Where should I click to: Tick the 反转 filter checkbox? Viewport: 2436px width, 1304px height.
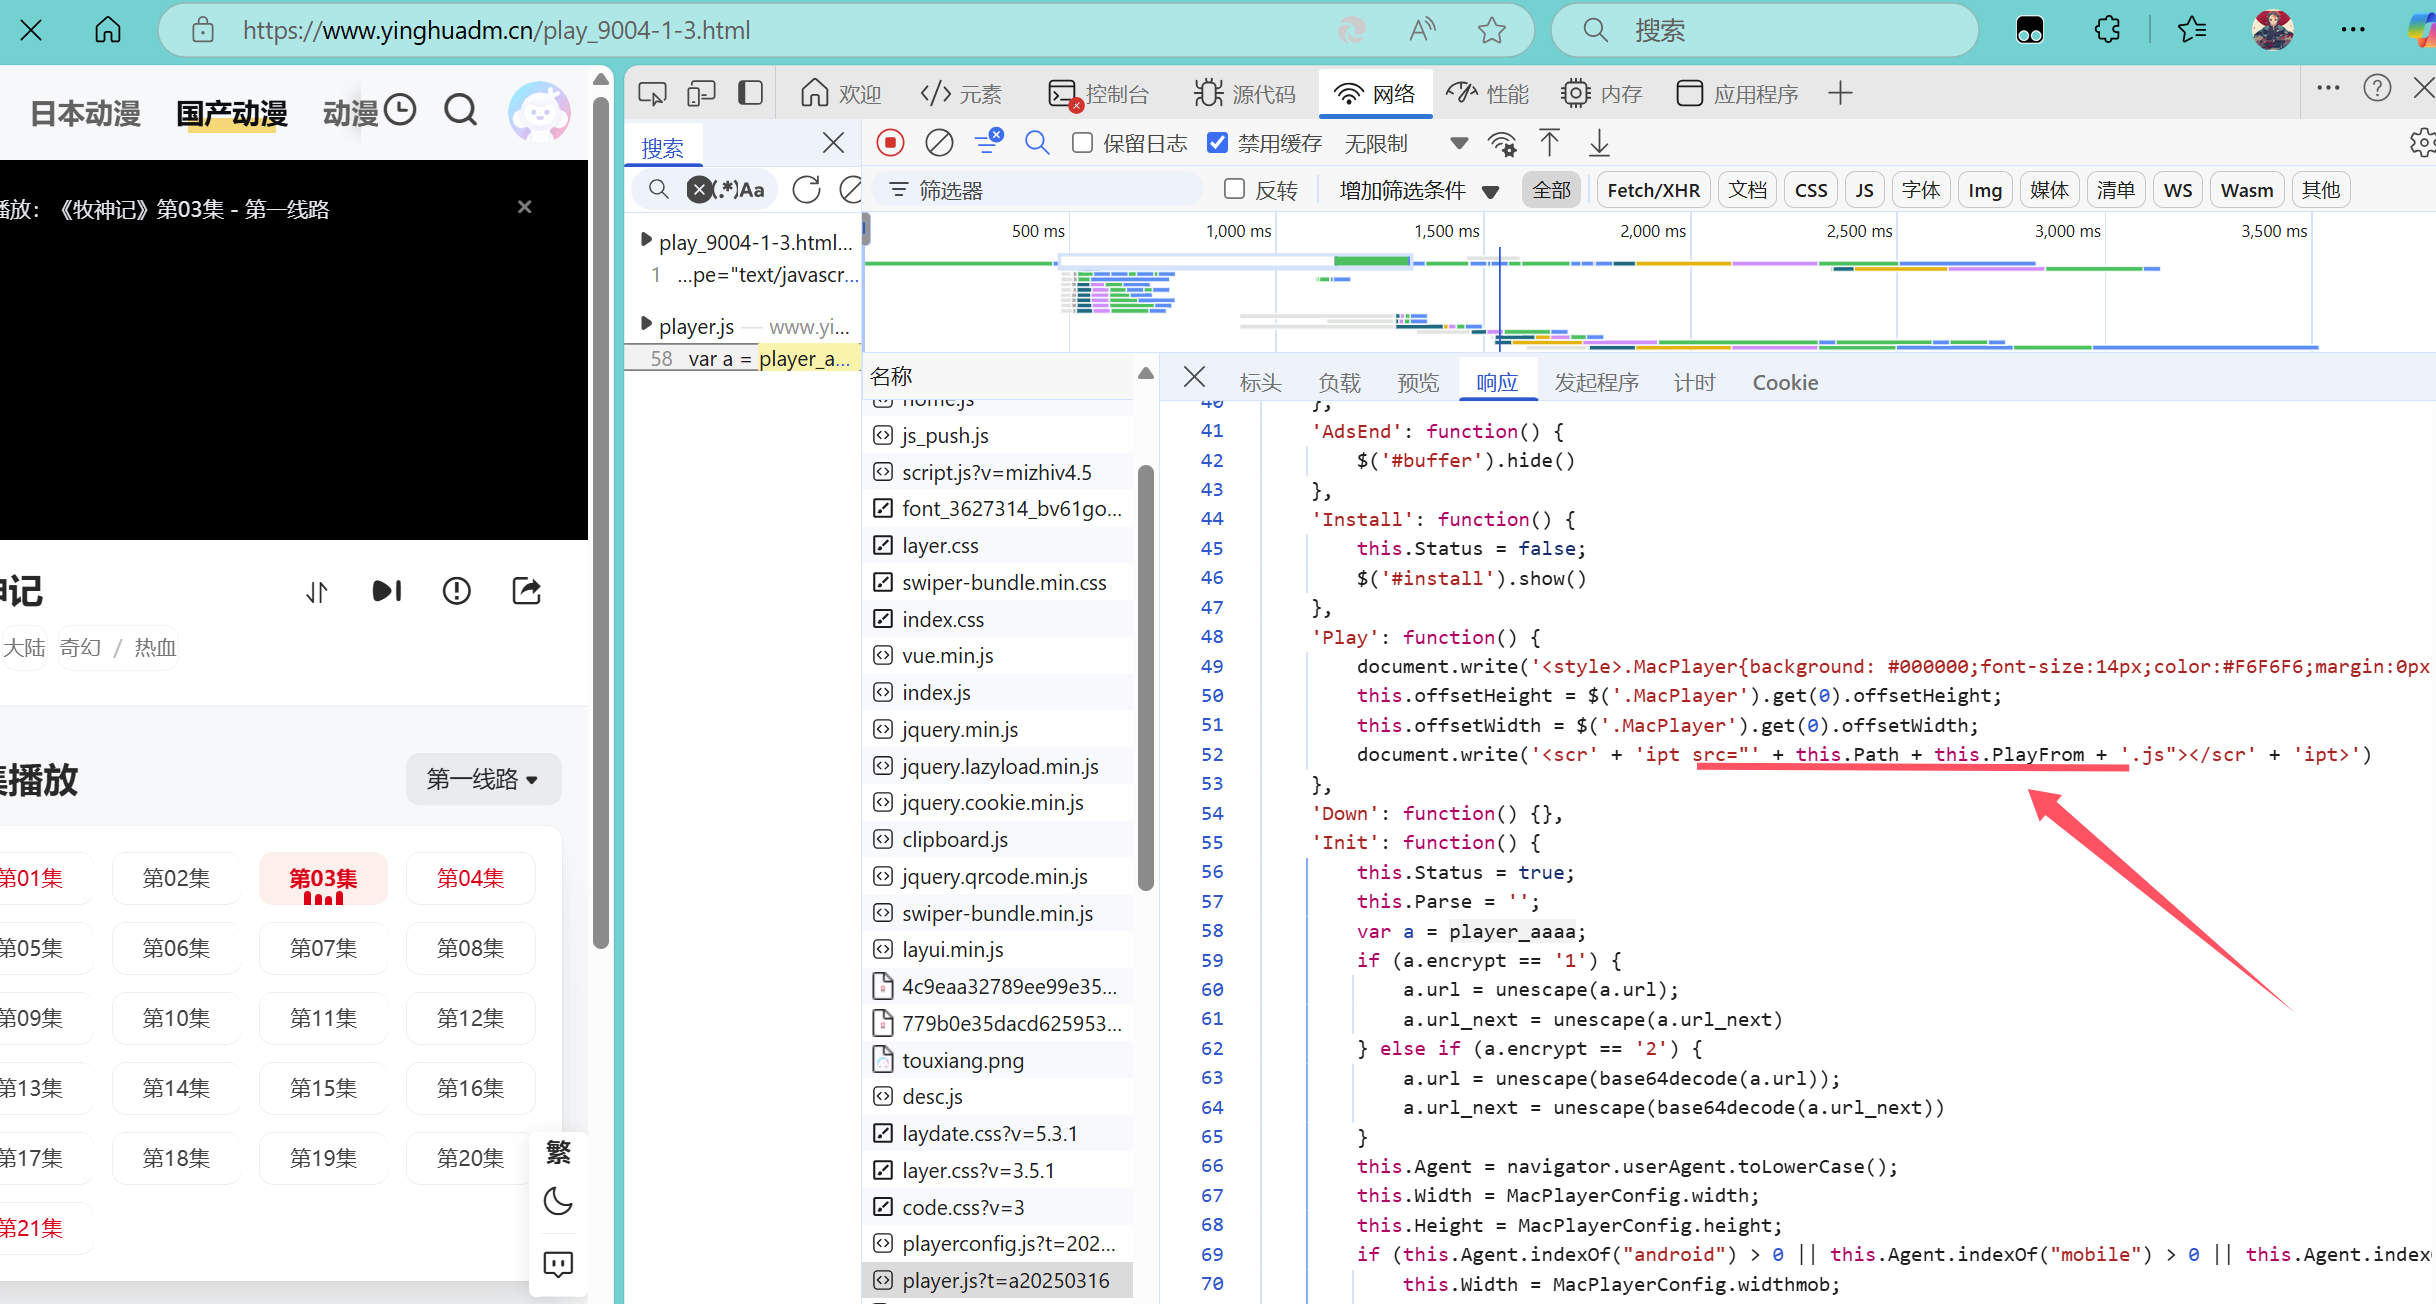point(1235,189)
